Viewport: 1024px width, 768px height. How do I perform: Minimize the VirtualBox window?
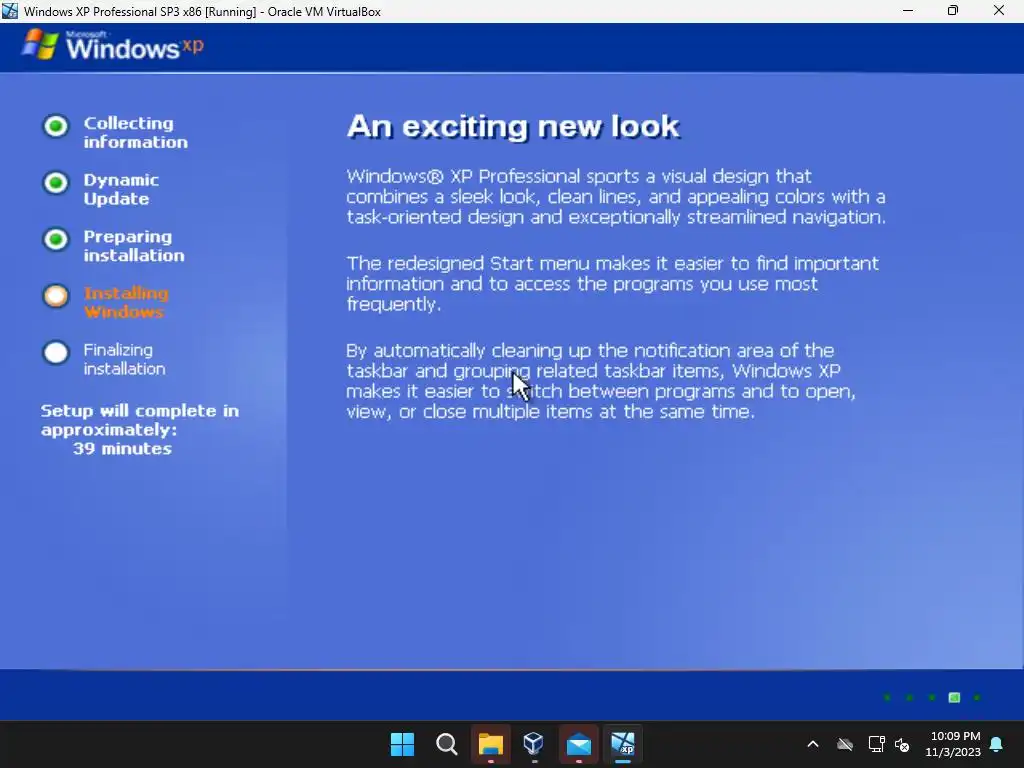908,11
